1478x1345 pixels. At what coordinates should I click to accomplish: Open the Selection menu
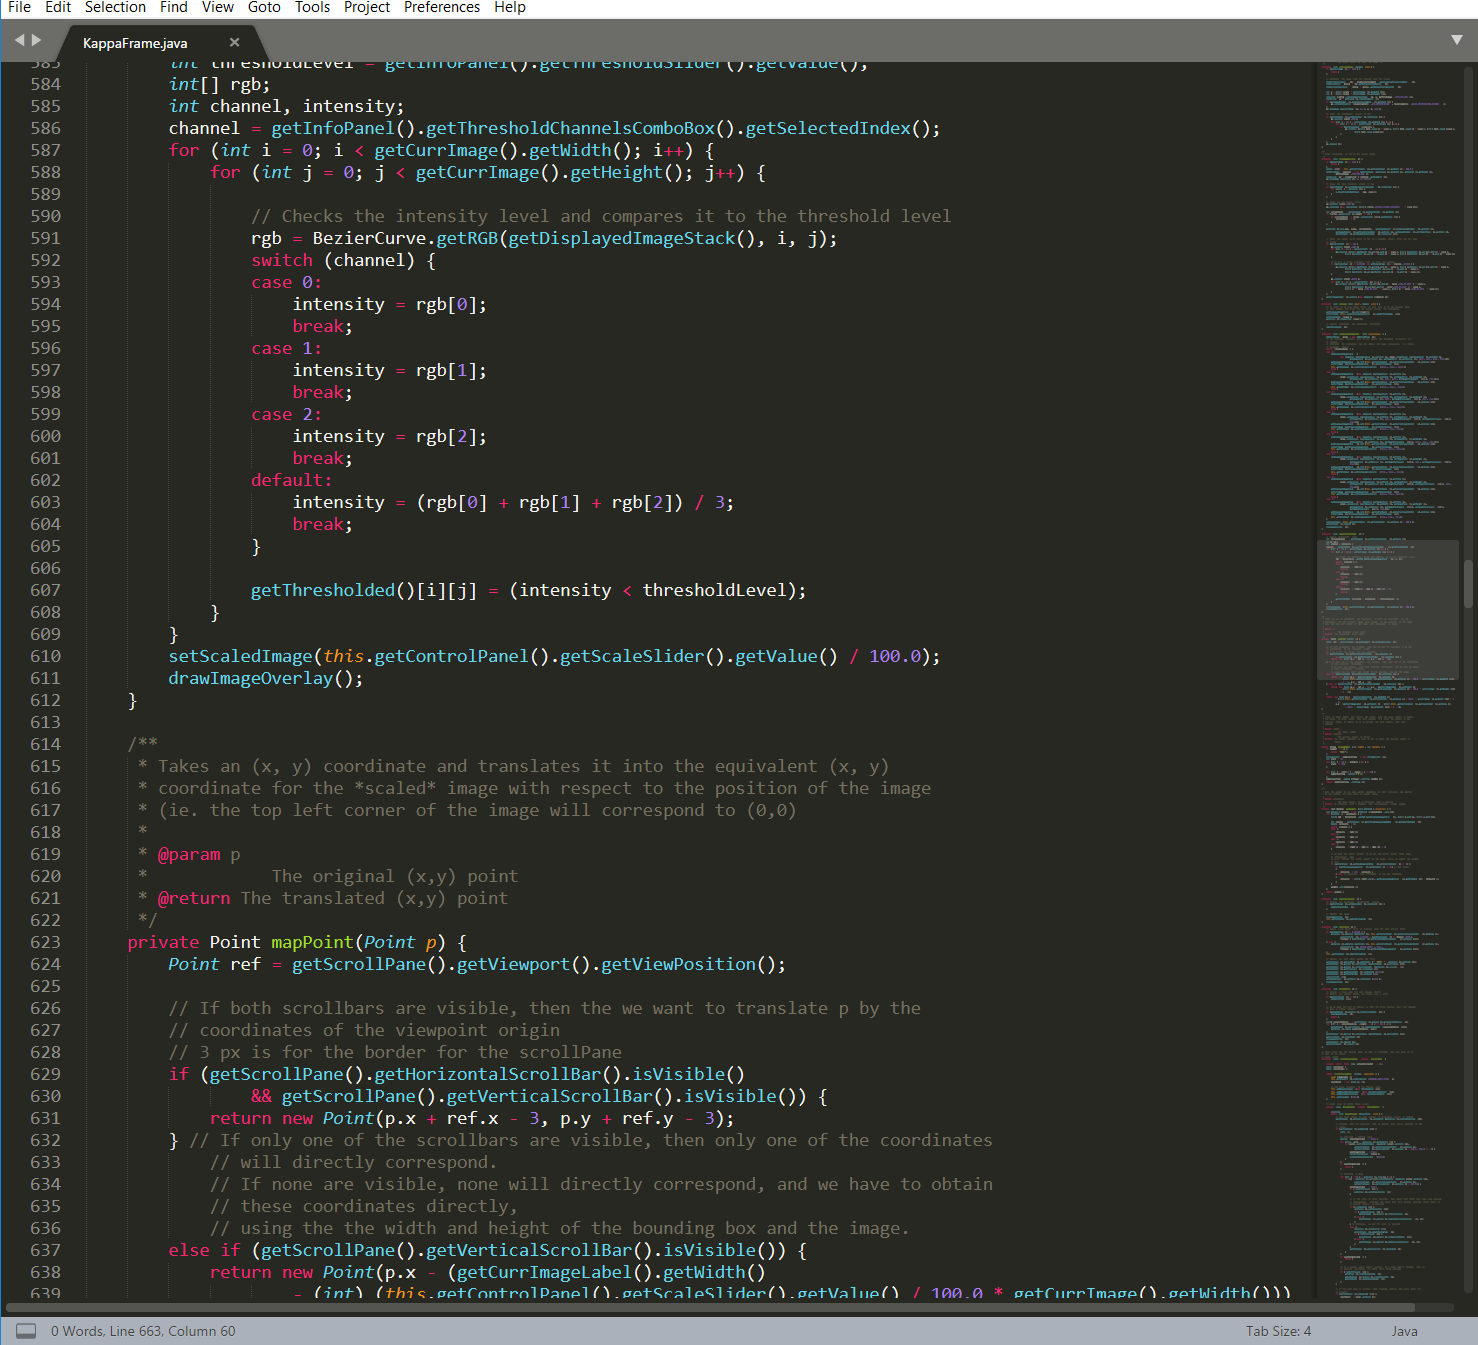(x=114, y=7)
